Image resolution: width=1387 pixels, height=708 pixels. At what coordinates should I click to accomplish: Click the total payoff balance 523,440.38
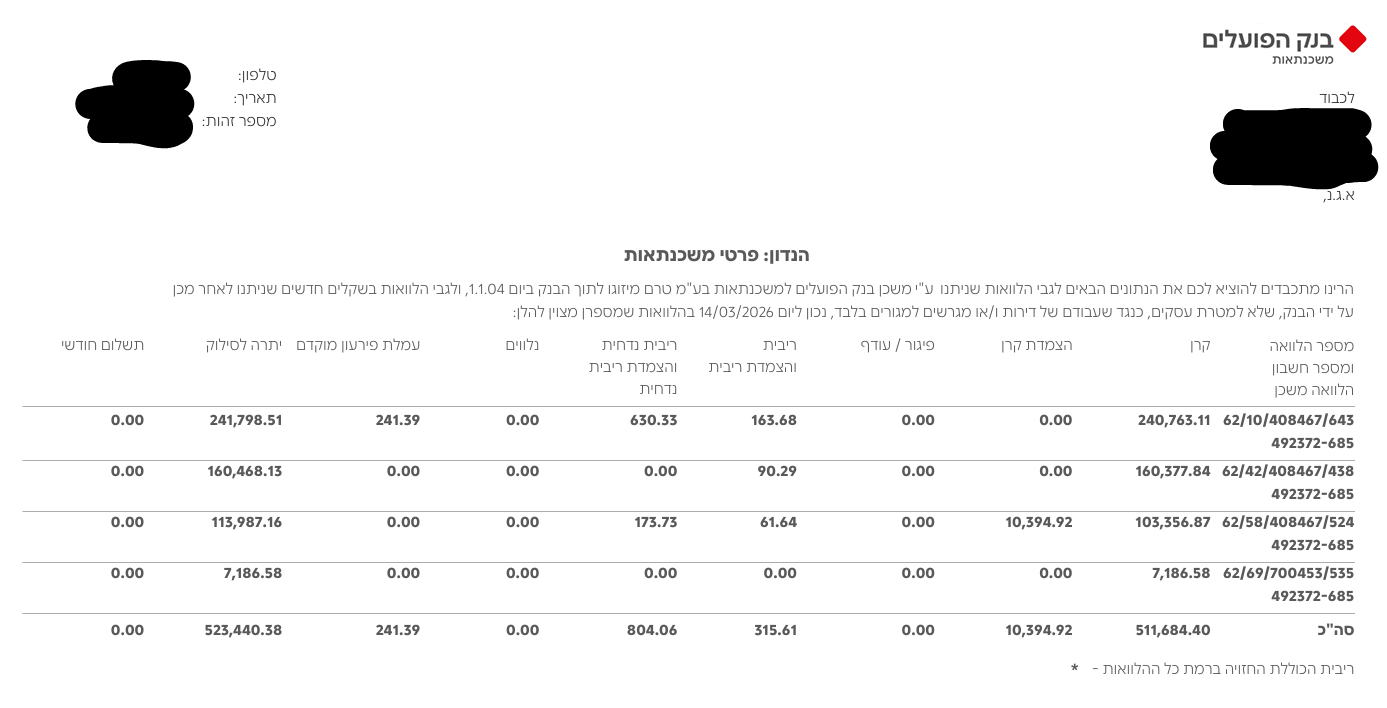[x=232, y=630]
